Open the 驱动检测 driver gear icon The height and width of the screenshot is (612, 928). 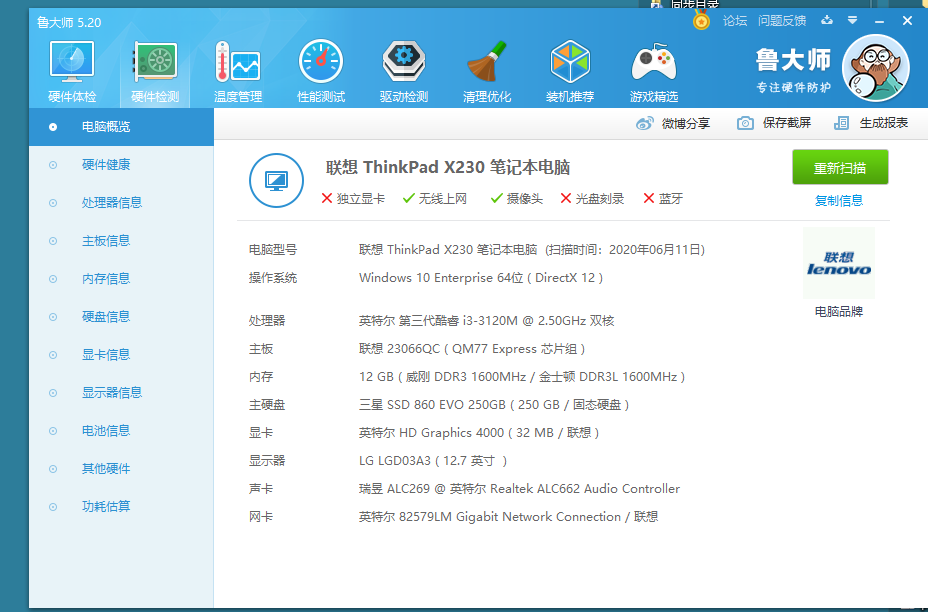(x=404, y=72)
